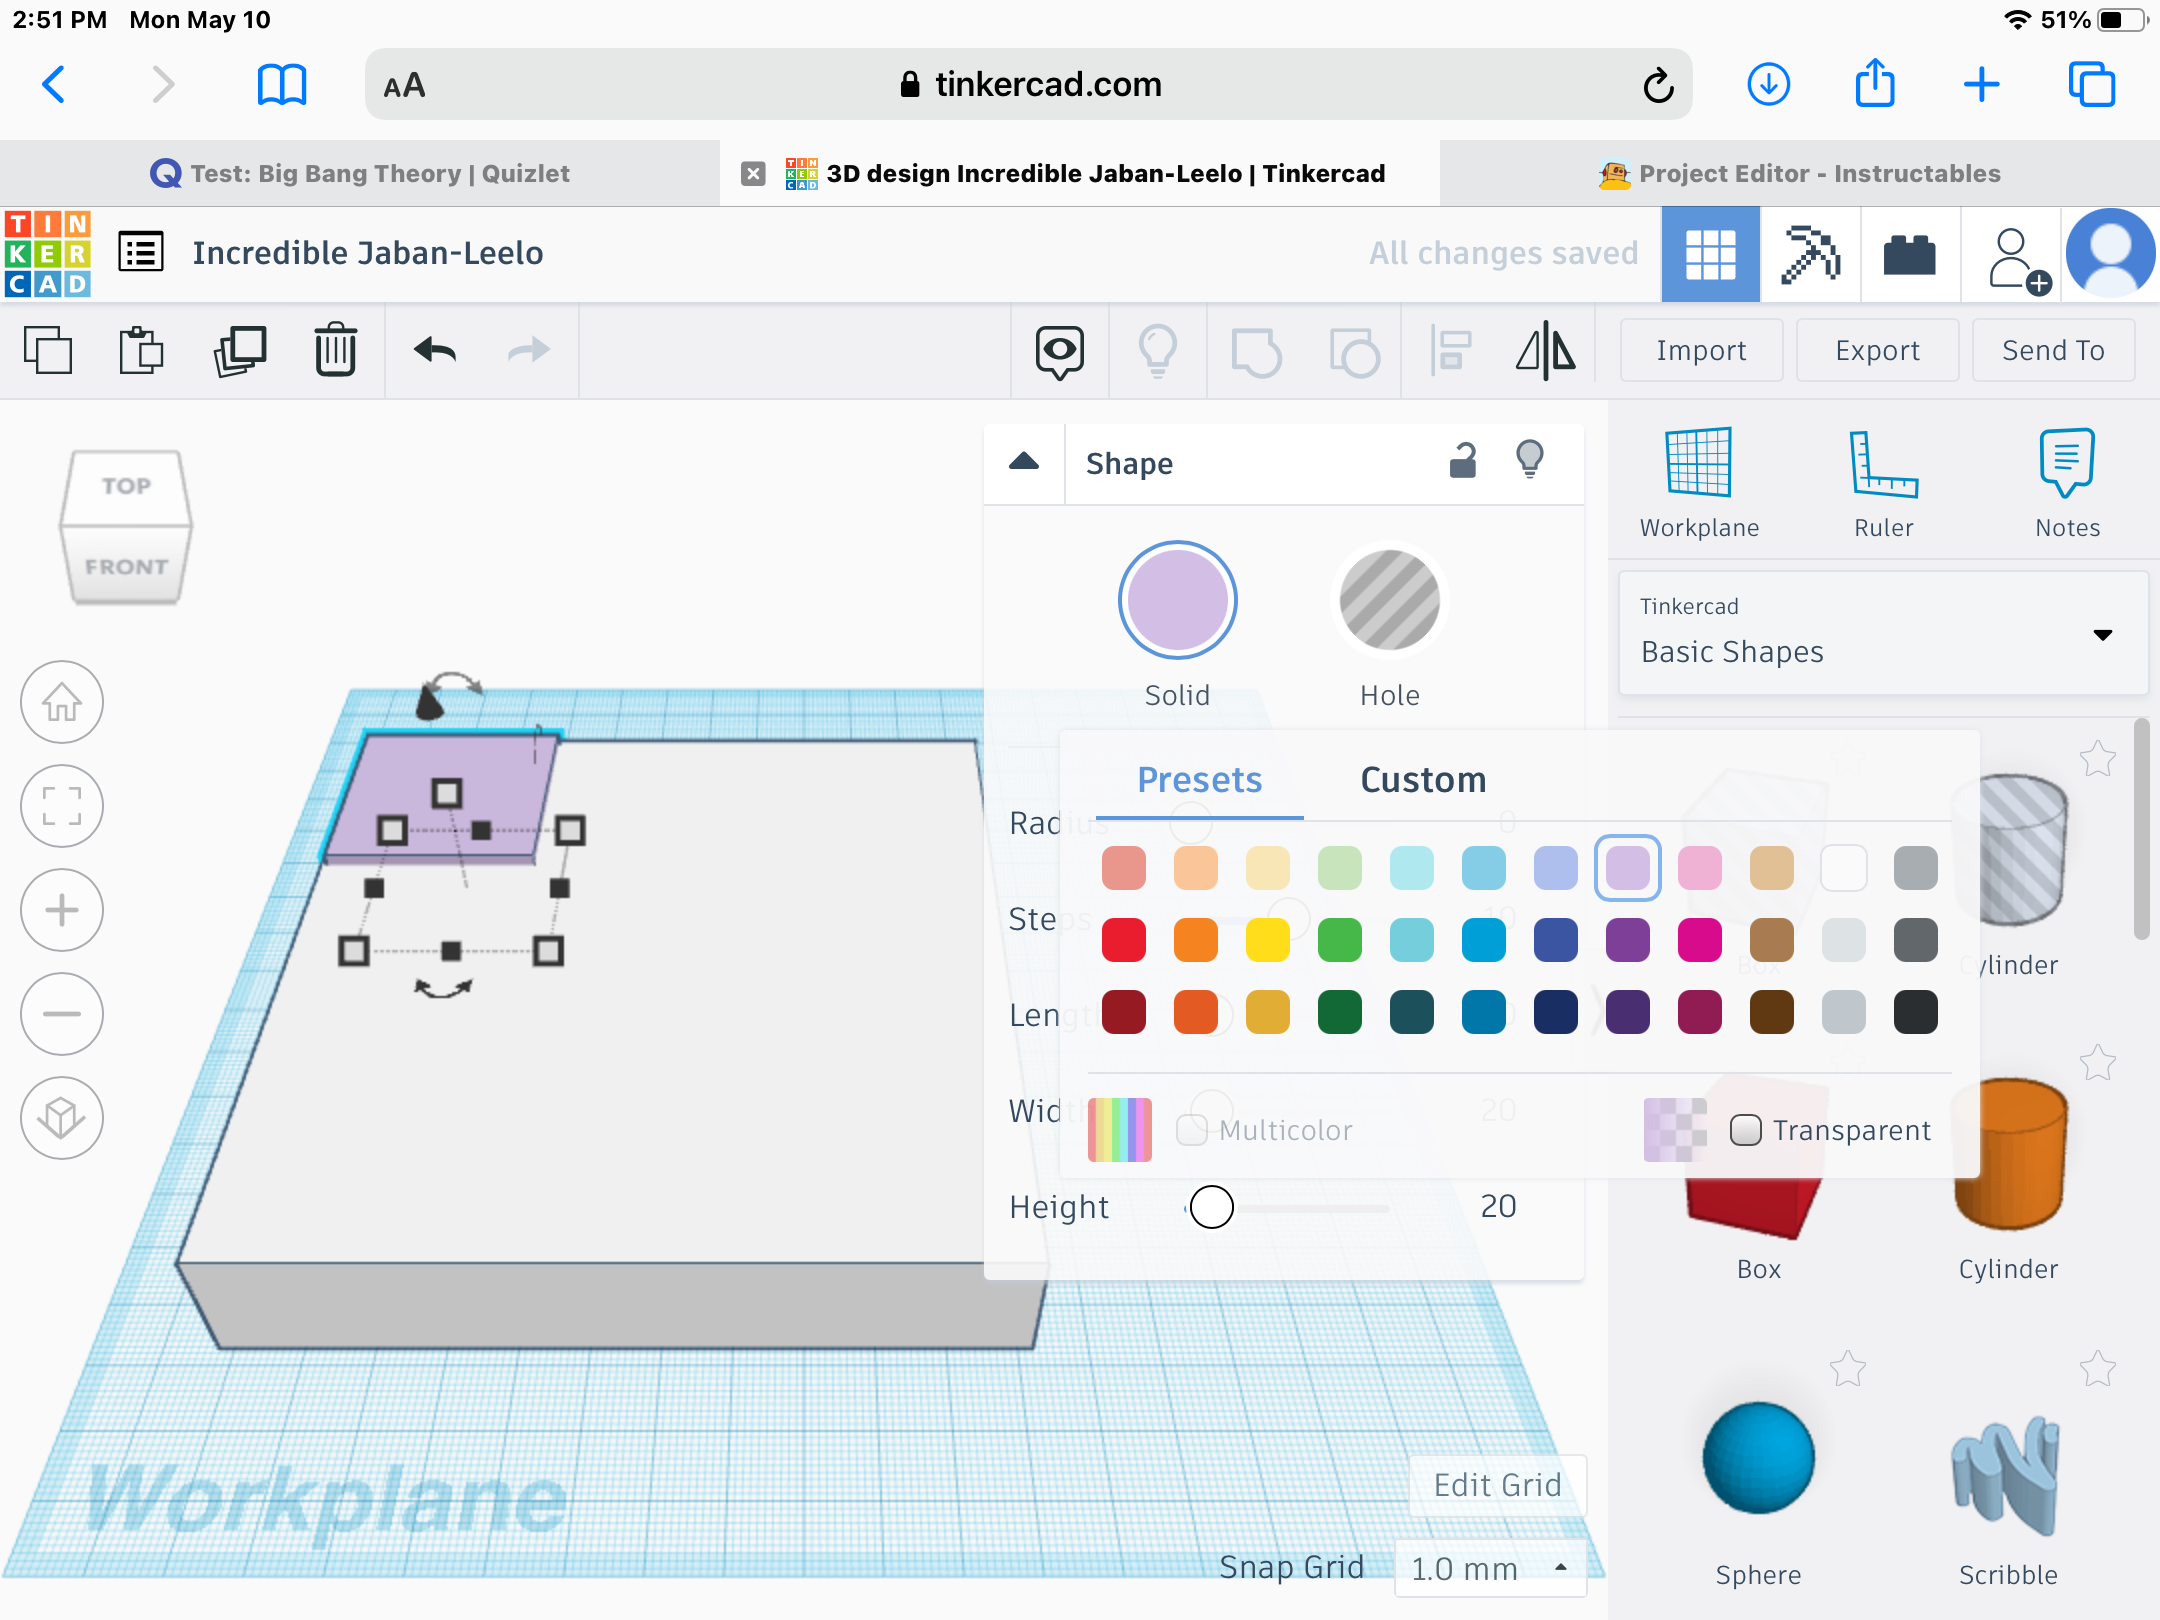Click the Undo arrow
The width and height of the screenshot is (2160, 1620).
435,351
